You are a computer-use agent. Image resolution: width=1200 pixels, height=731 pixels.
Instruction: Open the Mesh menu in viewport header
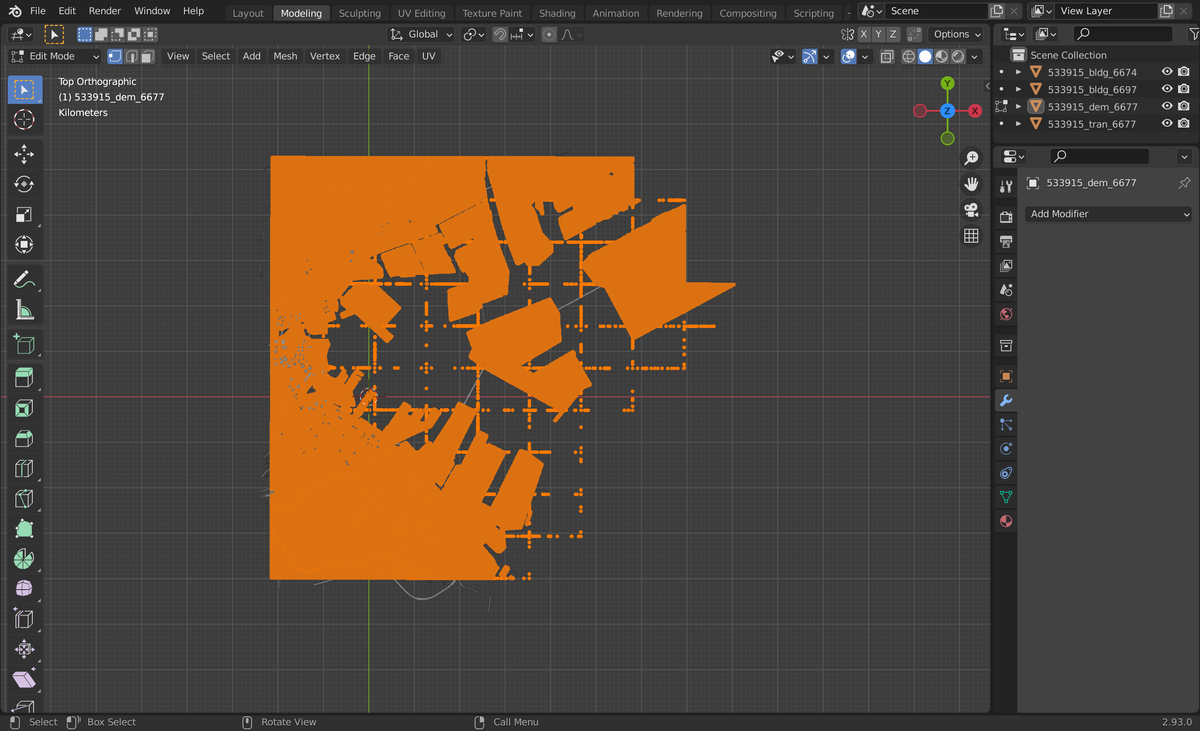(x=285, y=56)
